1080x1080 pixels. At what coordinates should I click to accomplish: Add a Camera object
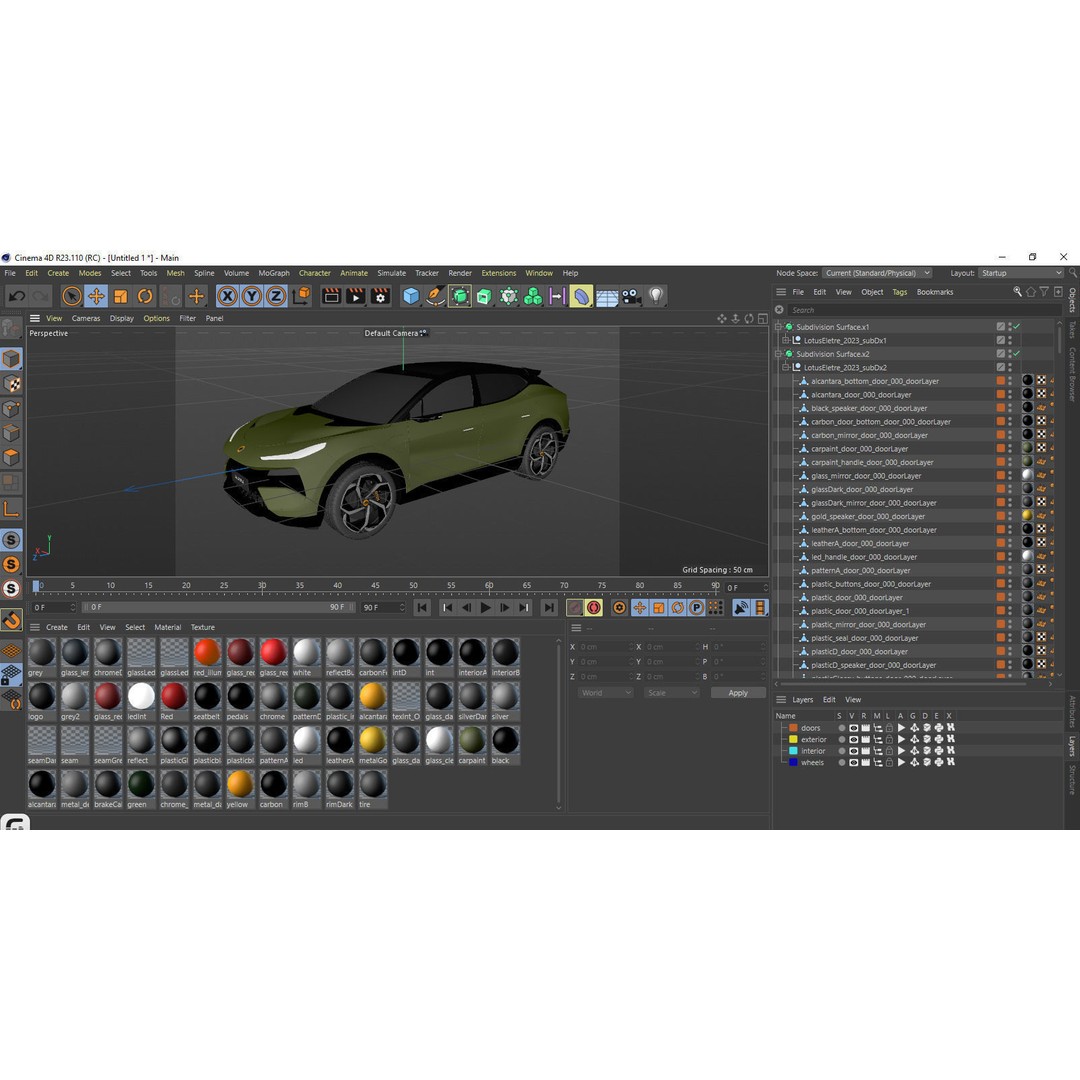[631, 296]
